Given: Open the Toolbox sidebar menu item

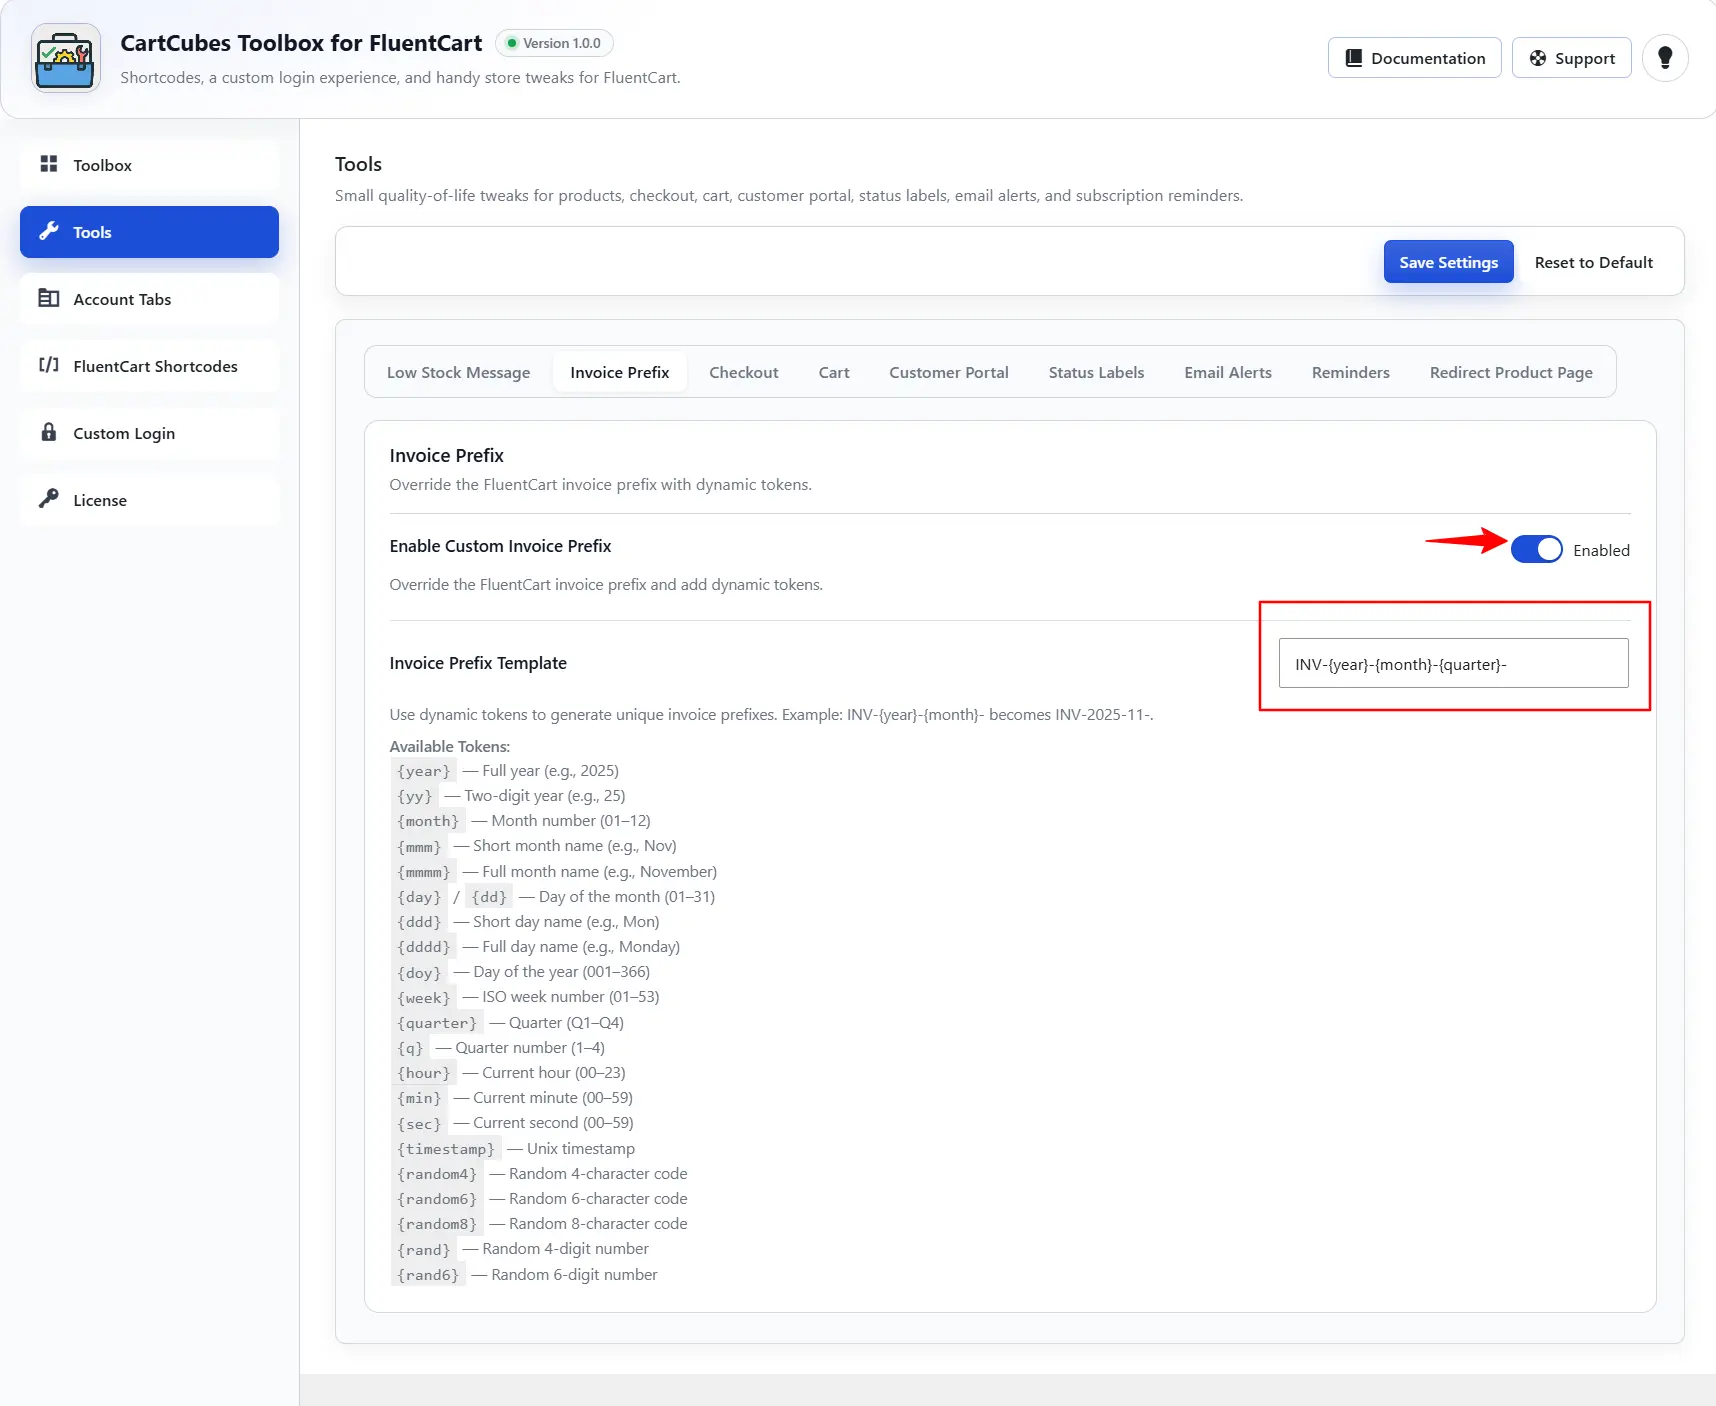Looking at the screenshot, I should click(149, 165).
